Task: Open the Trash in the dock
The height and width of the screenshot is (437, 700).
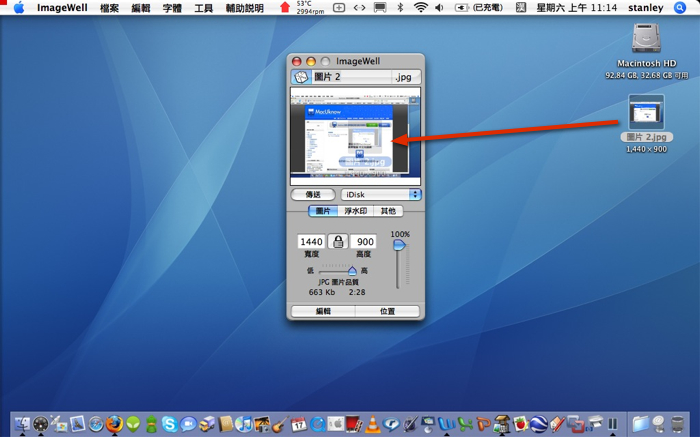Action: coord(678,423)
